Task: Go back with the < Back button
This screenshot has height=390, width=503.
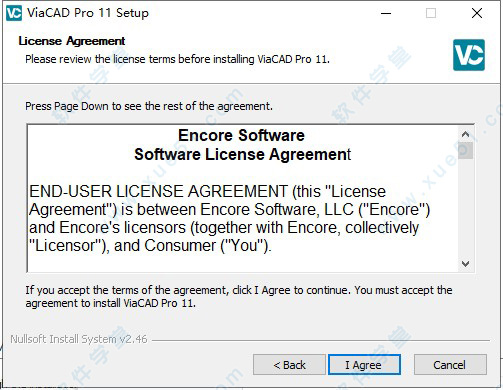Action: tap(289, 365)
